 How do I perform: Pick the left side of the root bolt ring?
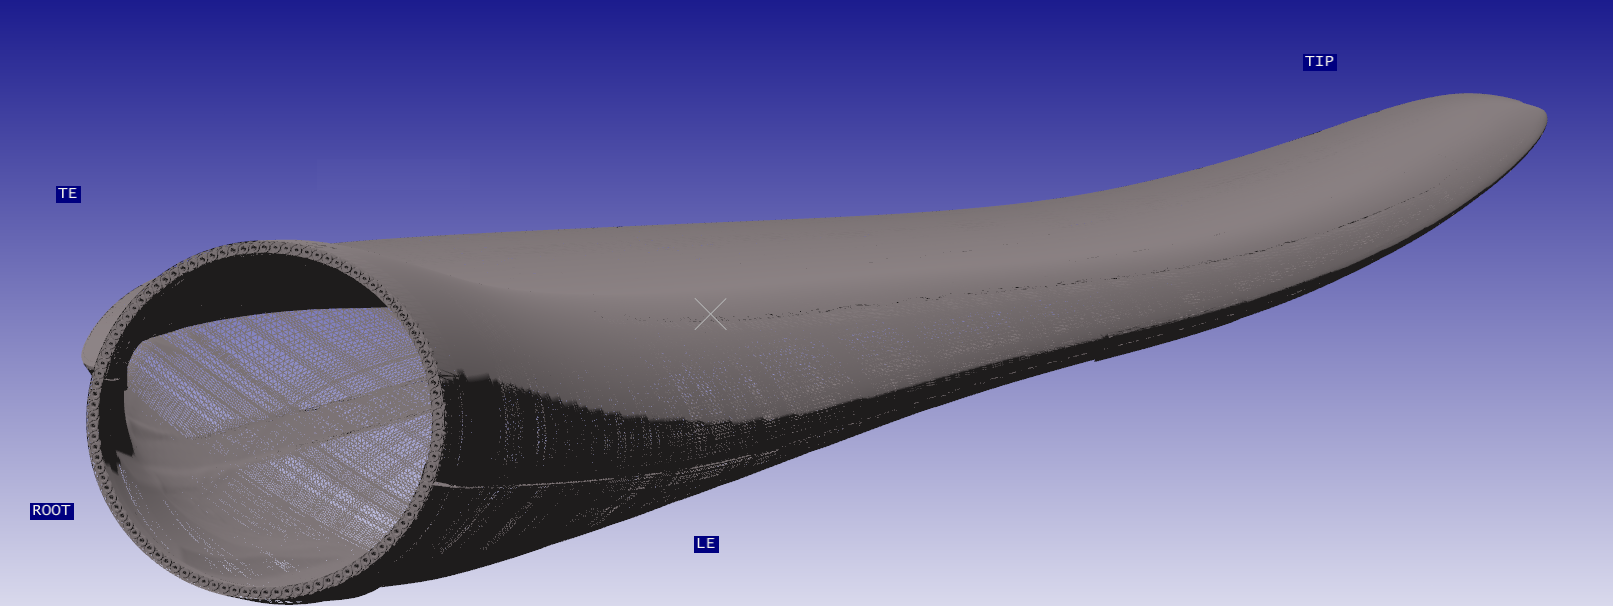tap(93, 420)
